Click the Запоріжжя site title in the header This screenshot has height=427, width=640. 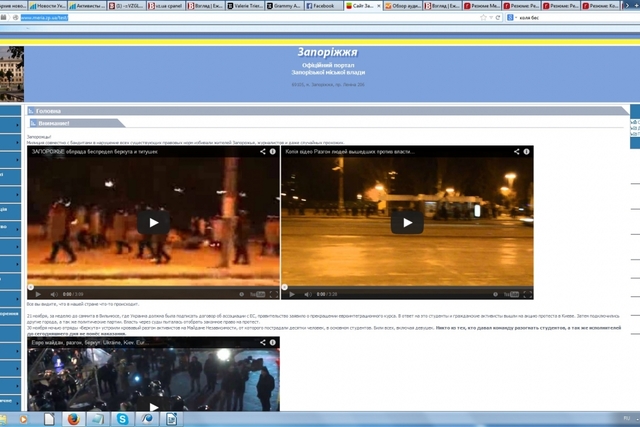pyautogui.click(x=327, y=52)
